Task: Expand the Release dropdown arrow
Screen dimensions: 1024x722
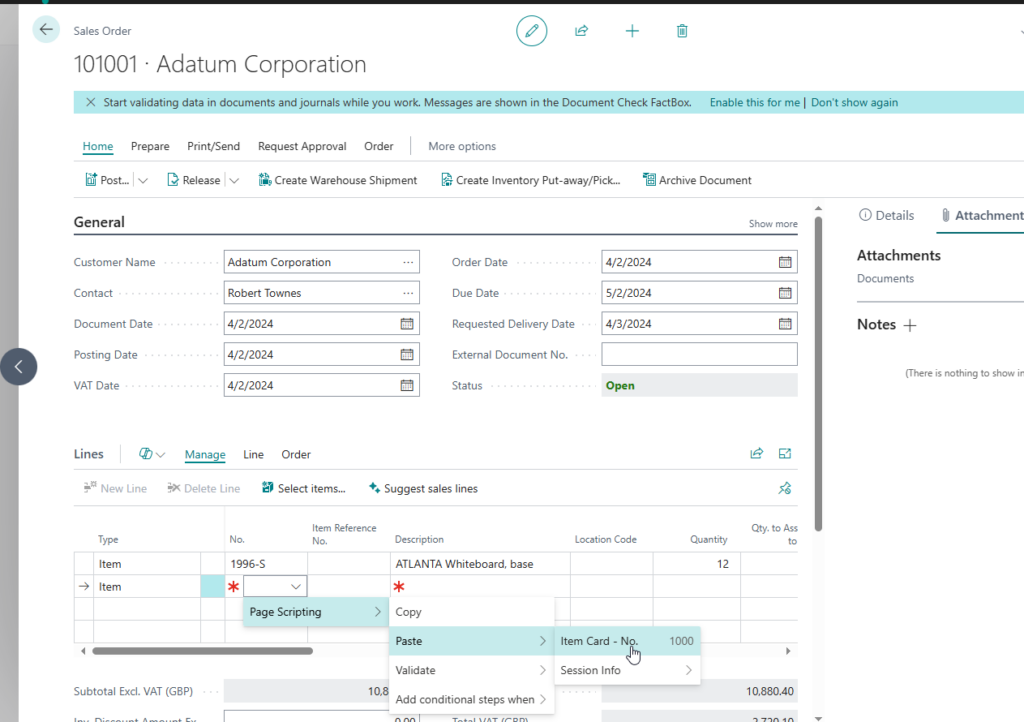Action: 234,181
